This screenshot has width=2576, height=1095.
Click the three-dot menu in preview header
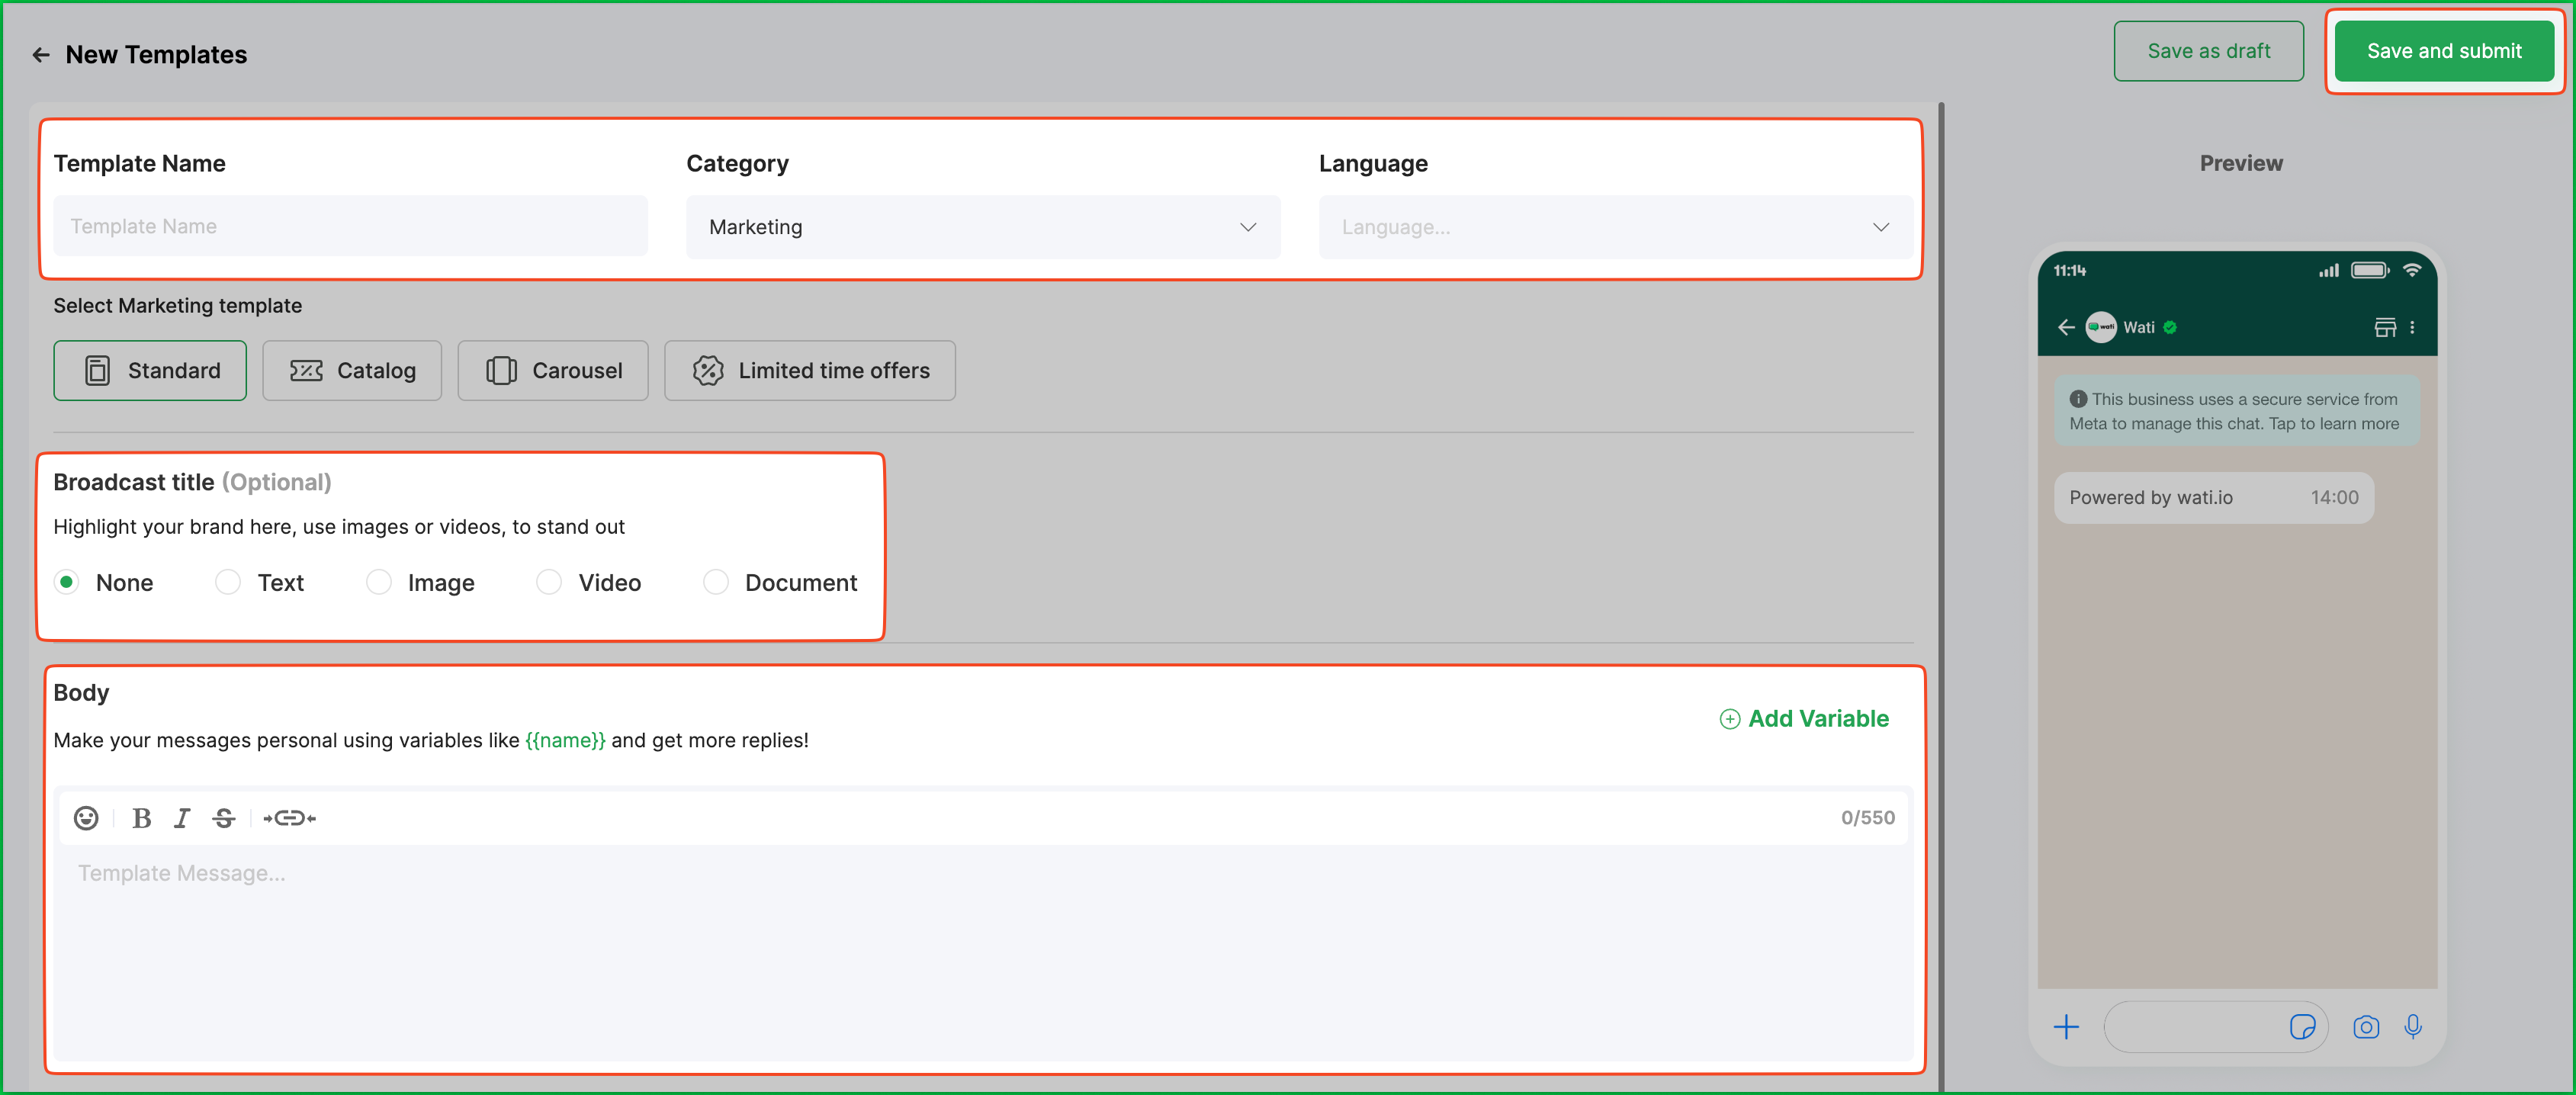click(2412, 327)
